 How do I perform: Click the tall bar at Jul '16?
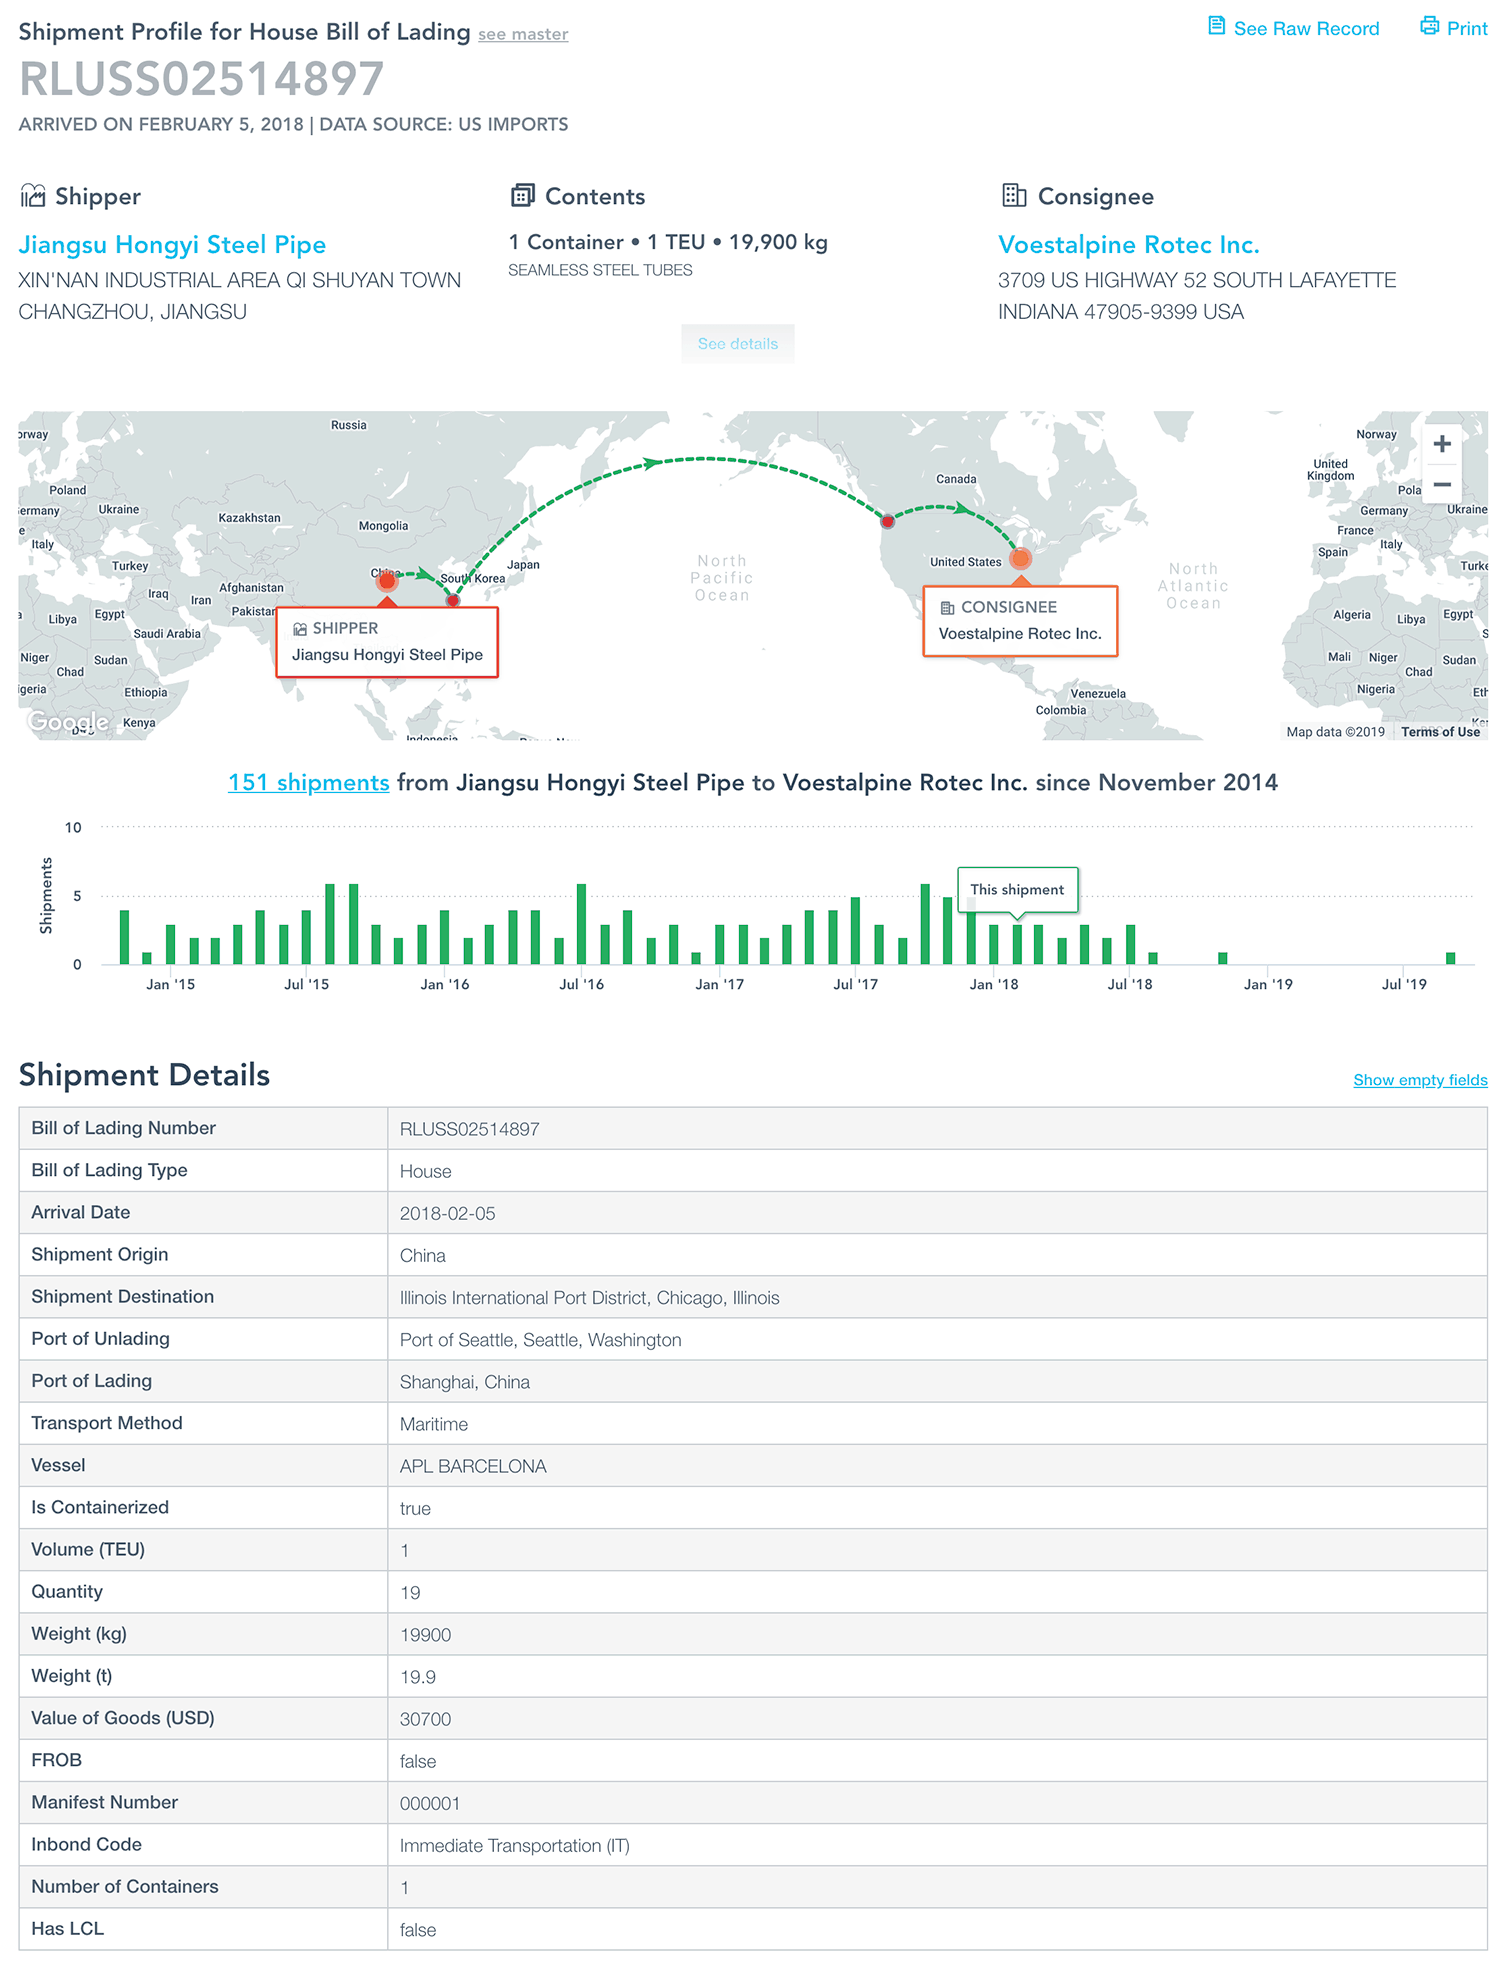[x=581, y=924]
